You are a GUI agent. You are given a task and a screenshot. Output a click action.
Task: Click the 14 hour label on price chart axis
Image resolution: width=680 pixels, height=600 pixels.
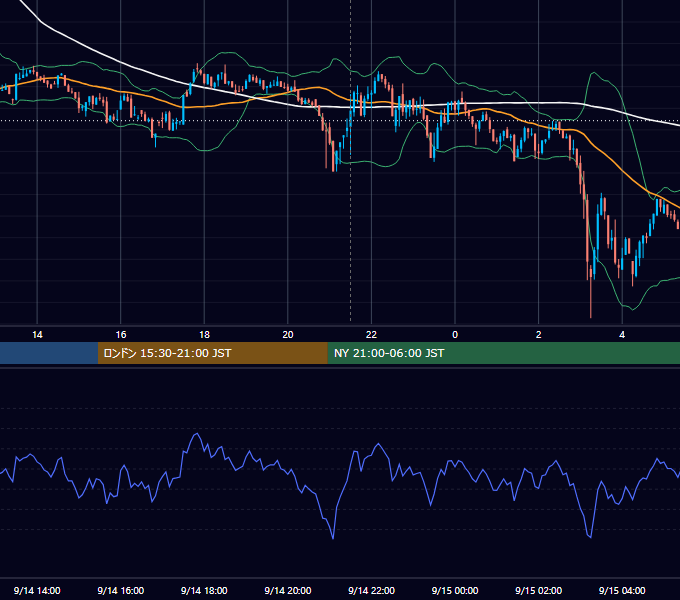coord(37,335)
